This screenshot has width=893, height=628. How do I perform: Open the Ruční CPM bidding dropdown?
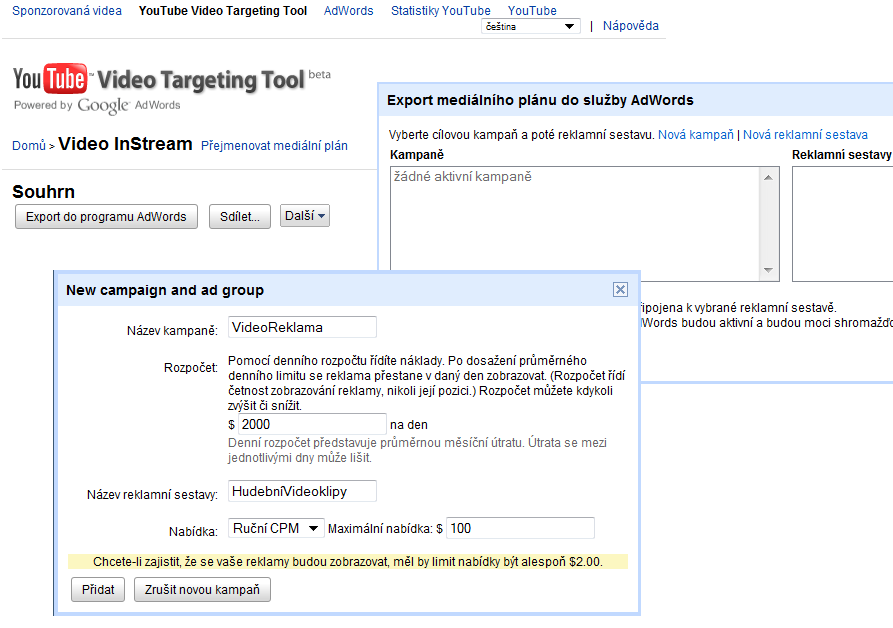click(x=276, y=528)
